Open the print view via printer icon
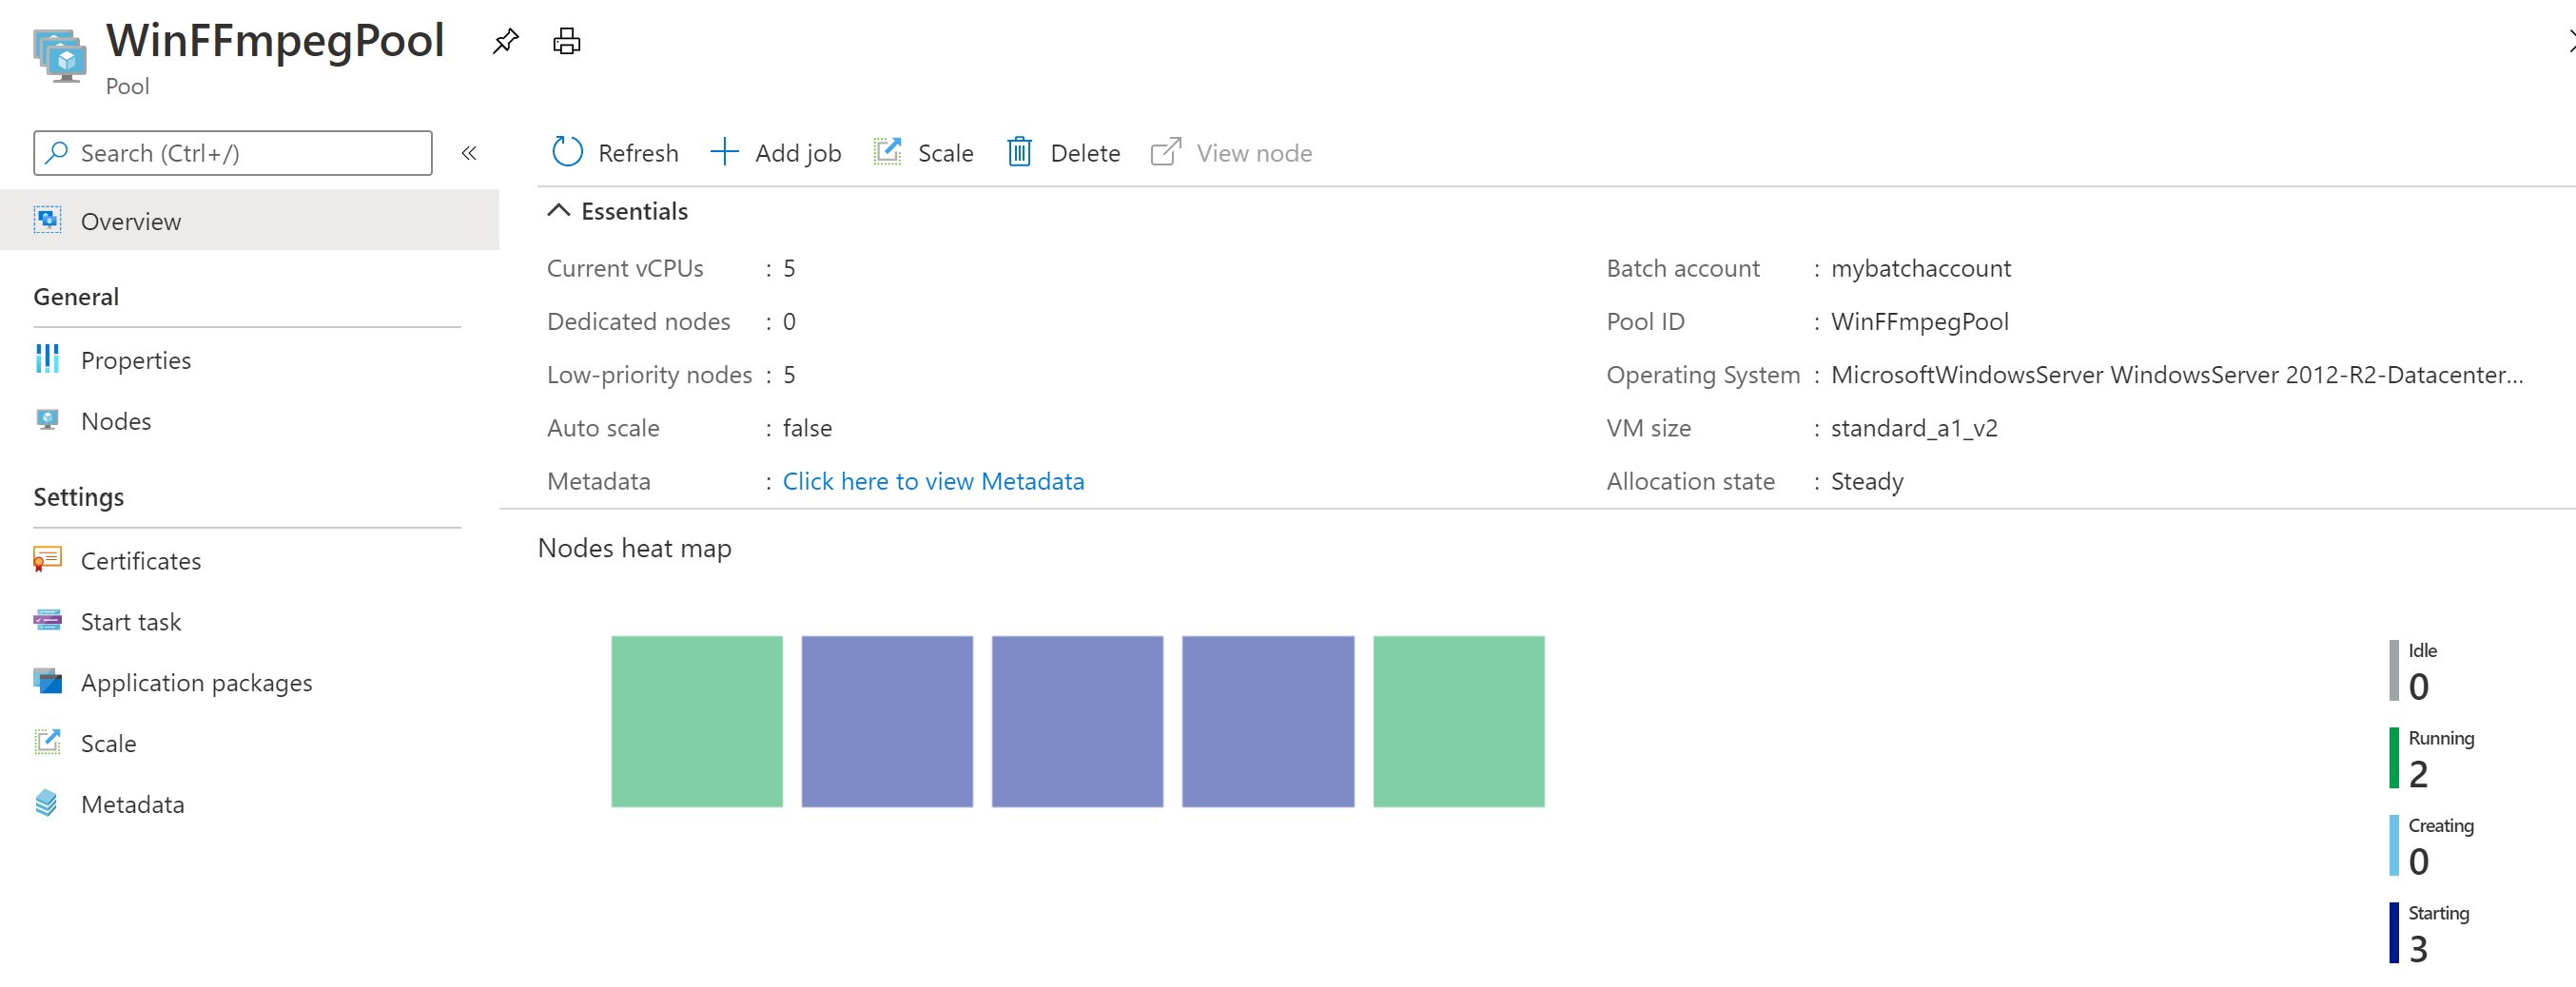This screenshot has height=987, width=2576. coord(566,41)
